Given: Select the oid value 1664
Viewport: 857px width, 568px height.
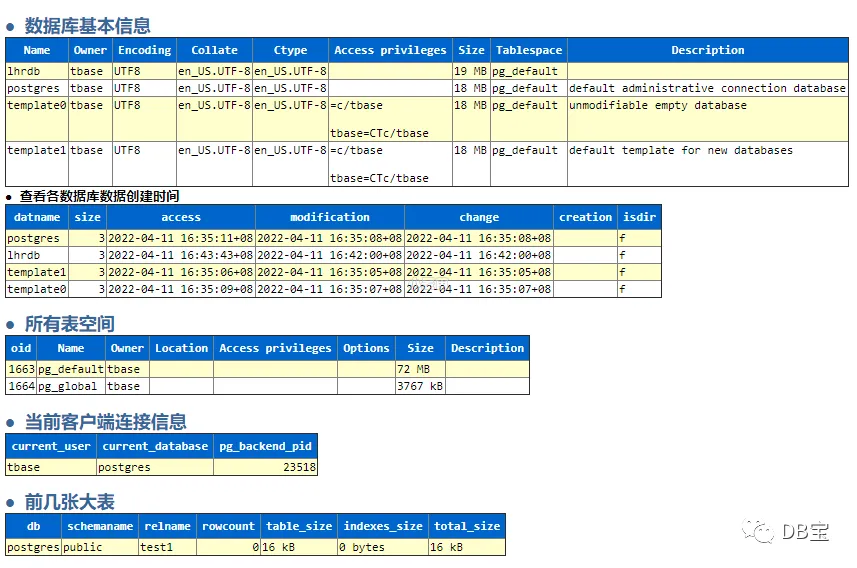Looking at the screenshot, I should (x=21, y=386).
